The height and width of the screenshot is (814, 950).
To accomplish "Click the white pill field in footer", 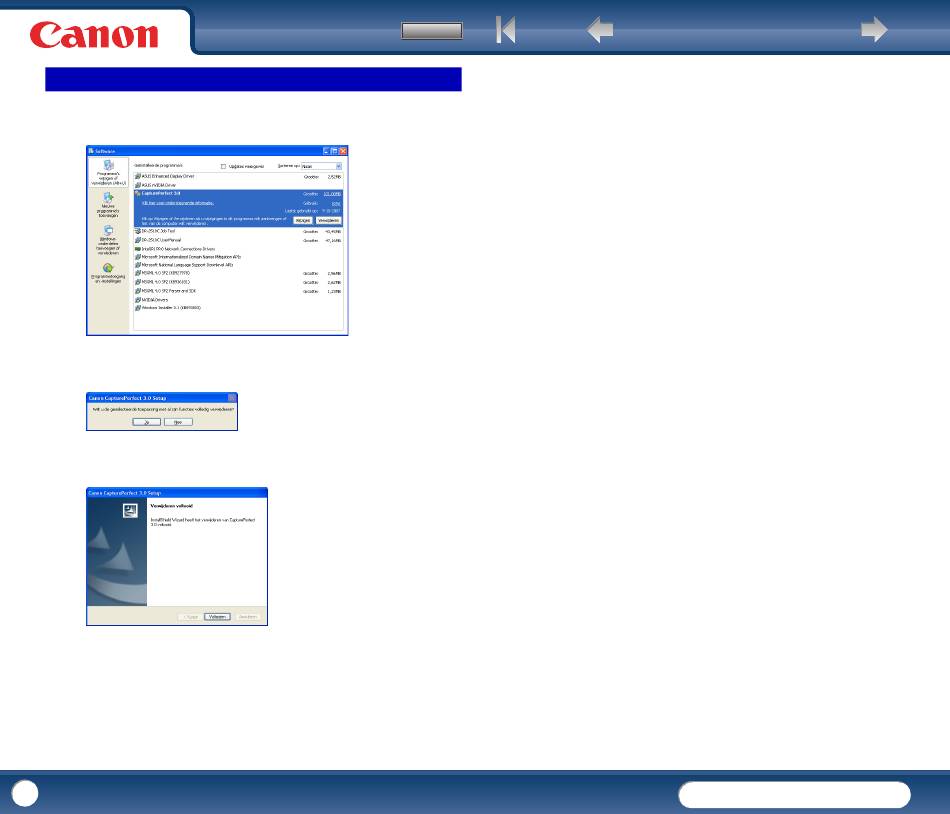I will coord(794,795).
